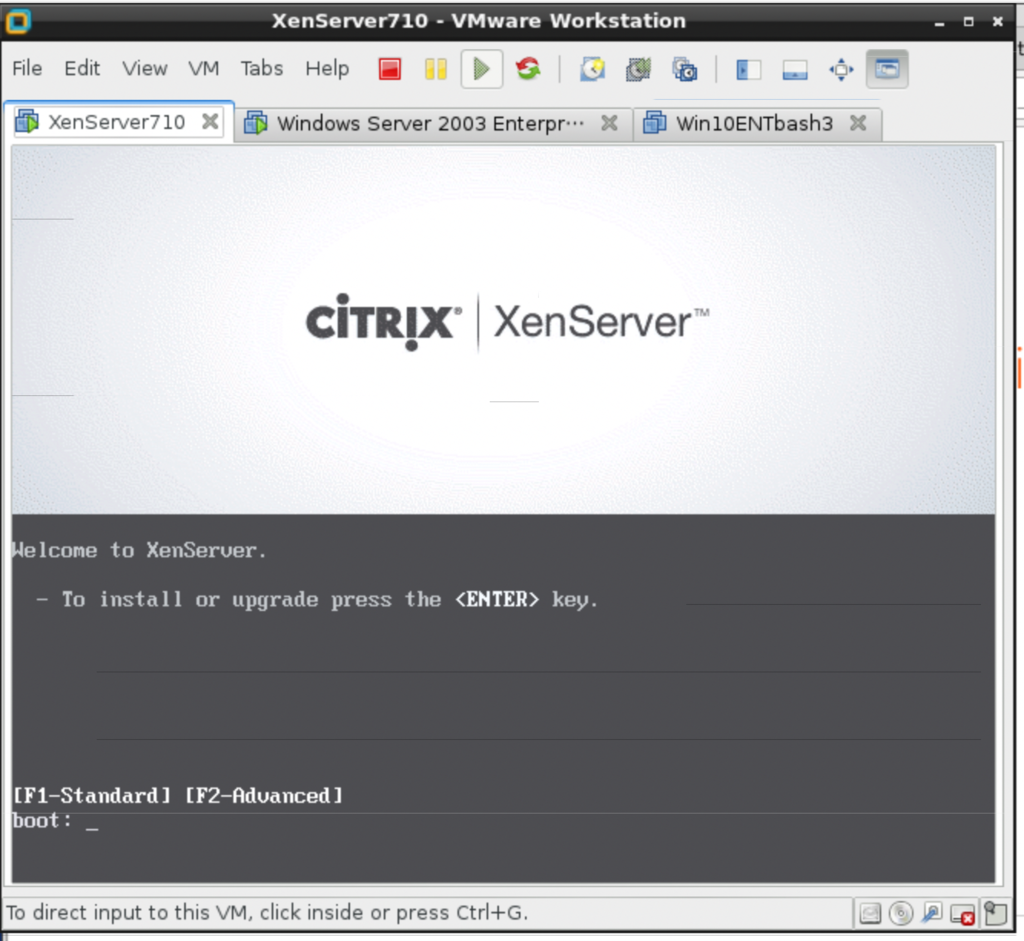
Task: Click the revert to snapshot icon
Action: [x=638, y=69]
